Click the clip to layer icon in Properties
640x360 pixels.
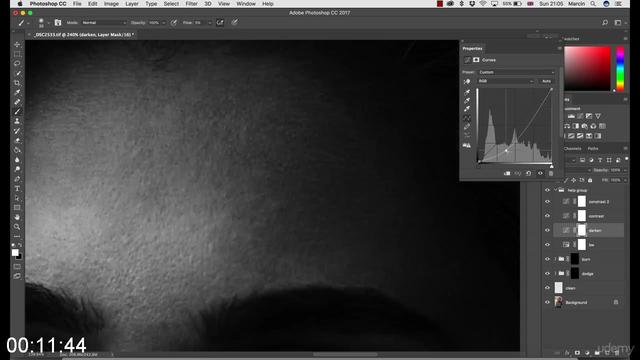coord(507,173)
